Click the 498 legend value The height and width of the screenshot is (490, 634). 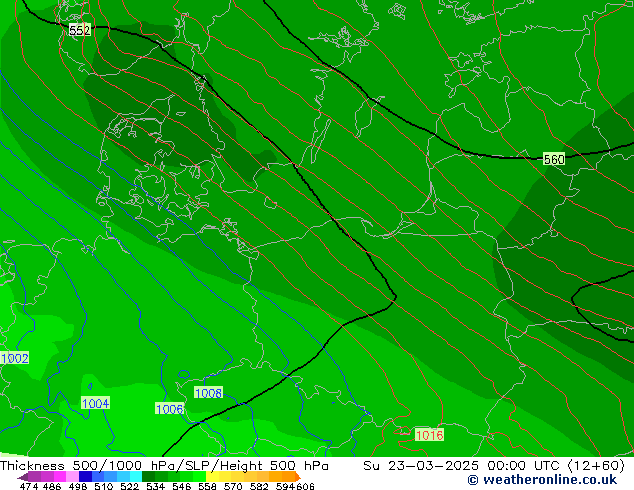click(78, 486)
